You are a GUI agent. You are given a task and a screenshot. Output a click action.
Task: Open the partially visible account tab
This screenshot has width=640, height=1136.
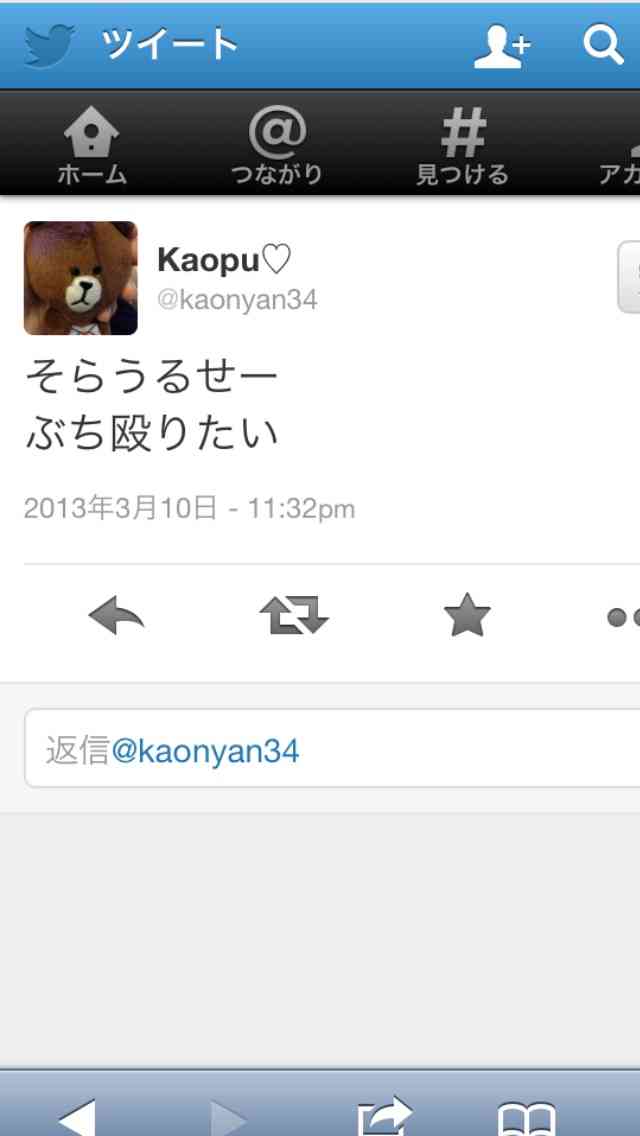[620, 146]
